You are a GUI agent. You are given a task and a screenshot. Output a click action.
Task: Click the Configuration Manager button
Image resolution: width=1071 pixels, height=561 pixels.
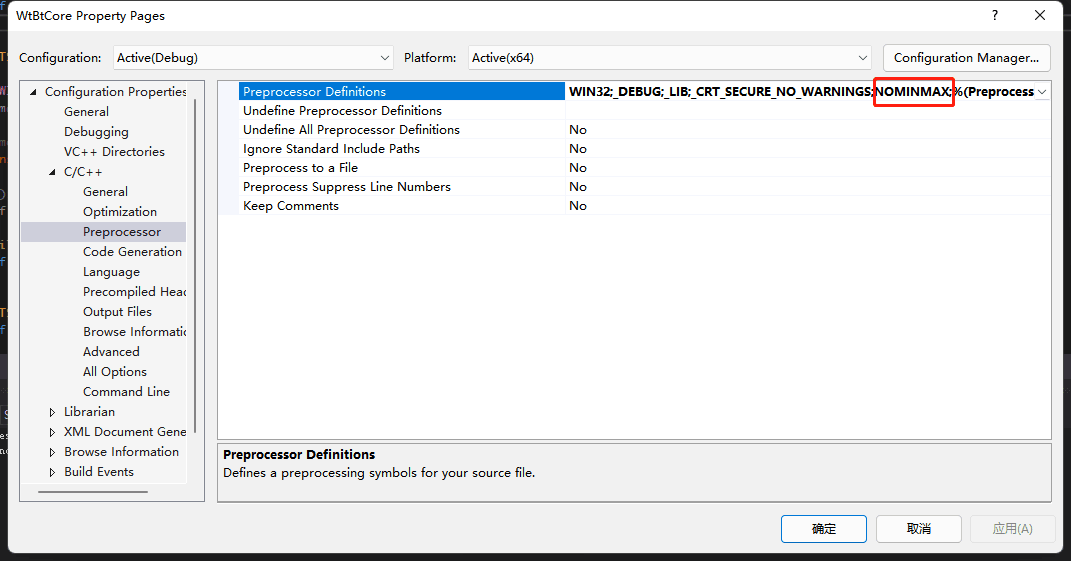[966, 58]
